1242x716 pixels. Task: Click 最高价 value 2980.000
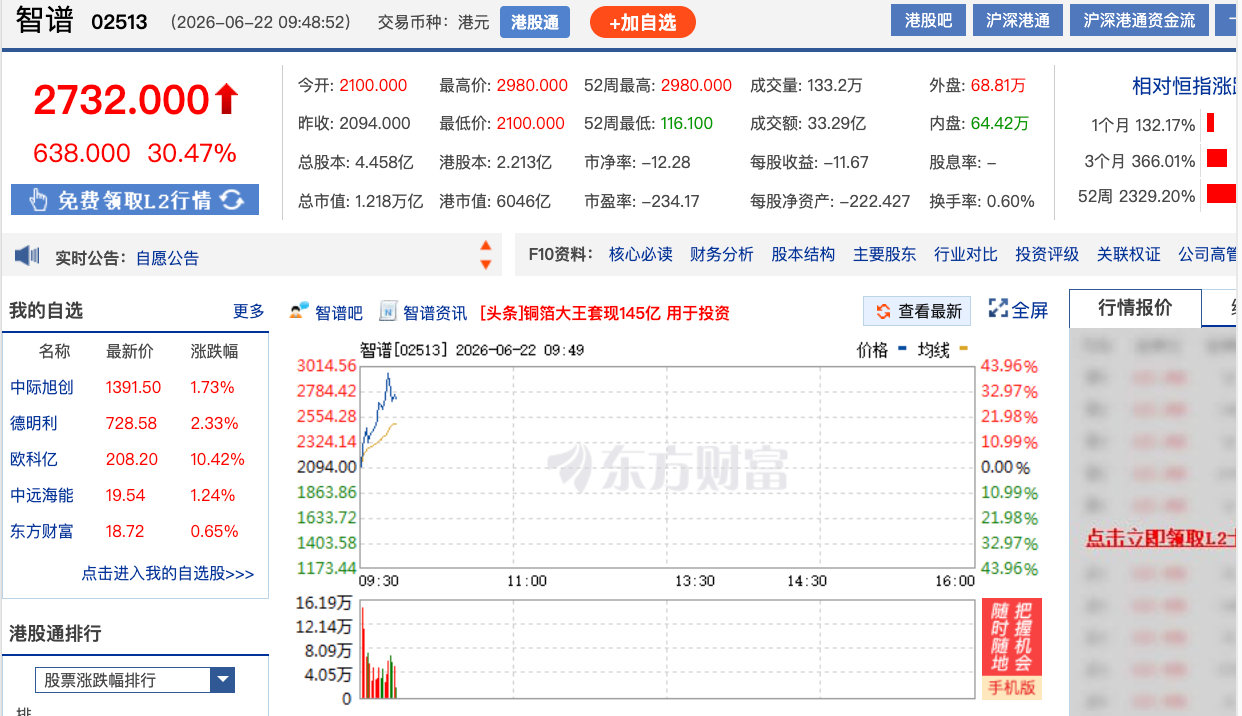531,86
